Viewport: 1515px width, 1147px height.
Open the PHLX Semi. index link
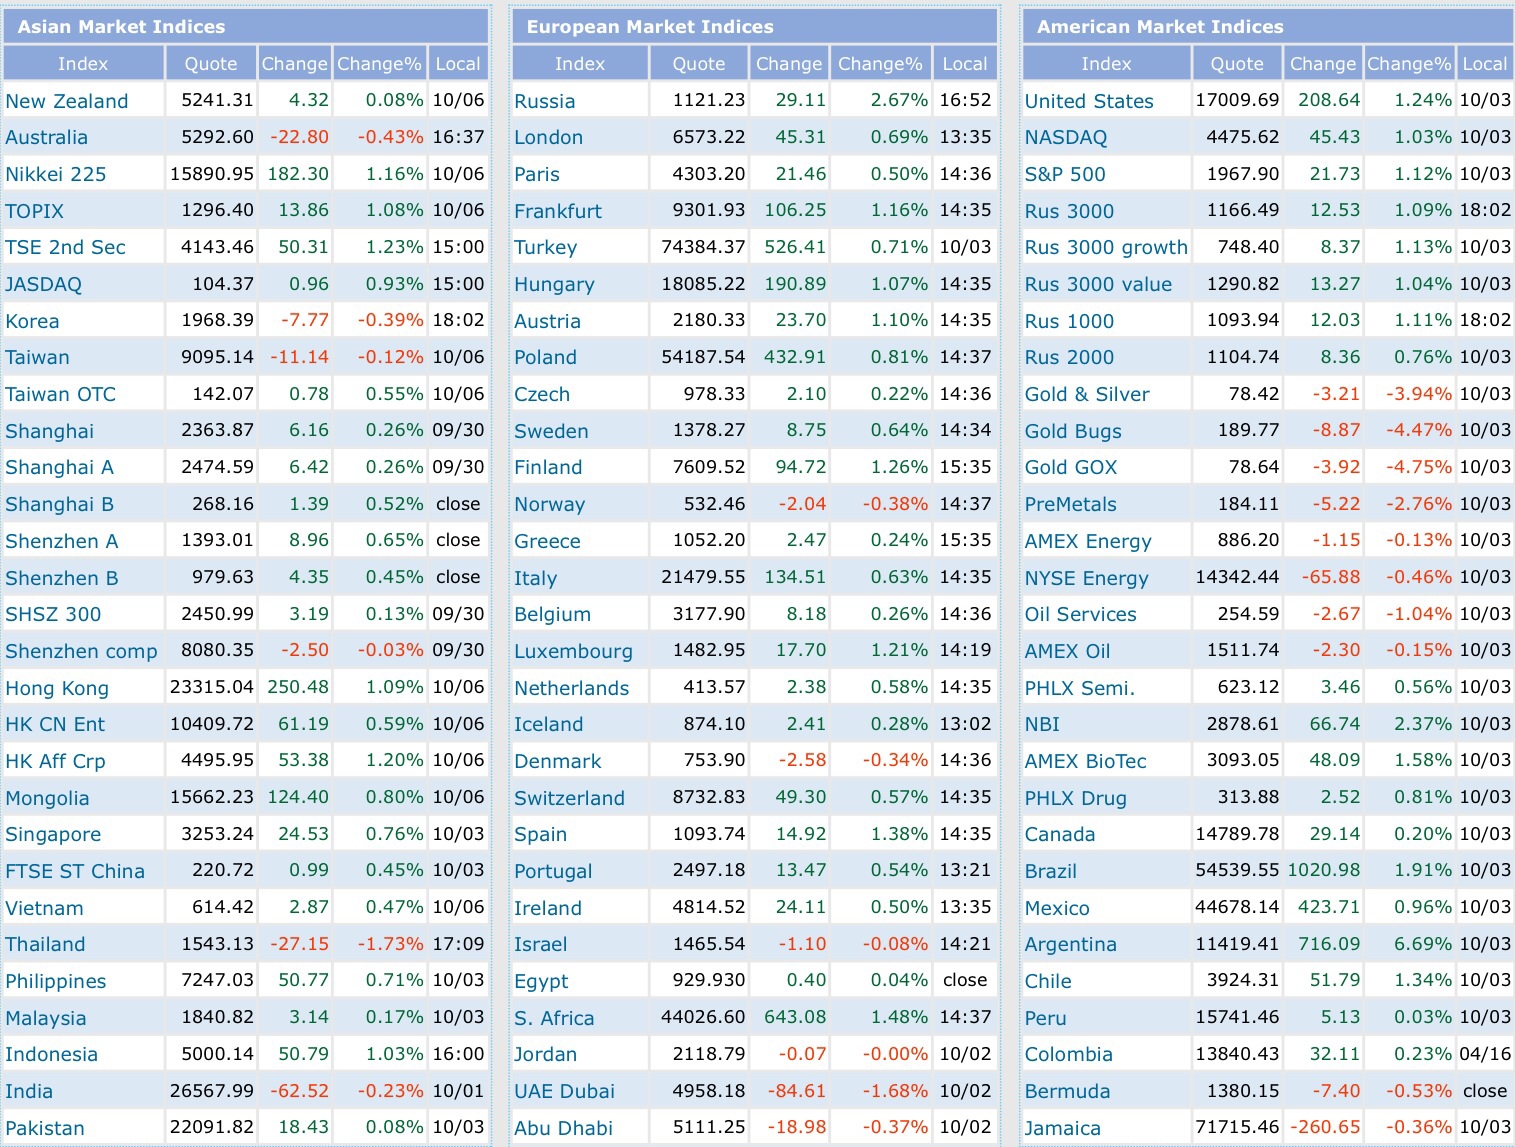(x=1080, y=688)
